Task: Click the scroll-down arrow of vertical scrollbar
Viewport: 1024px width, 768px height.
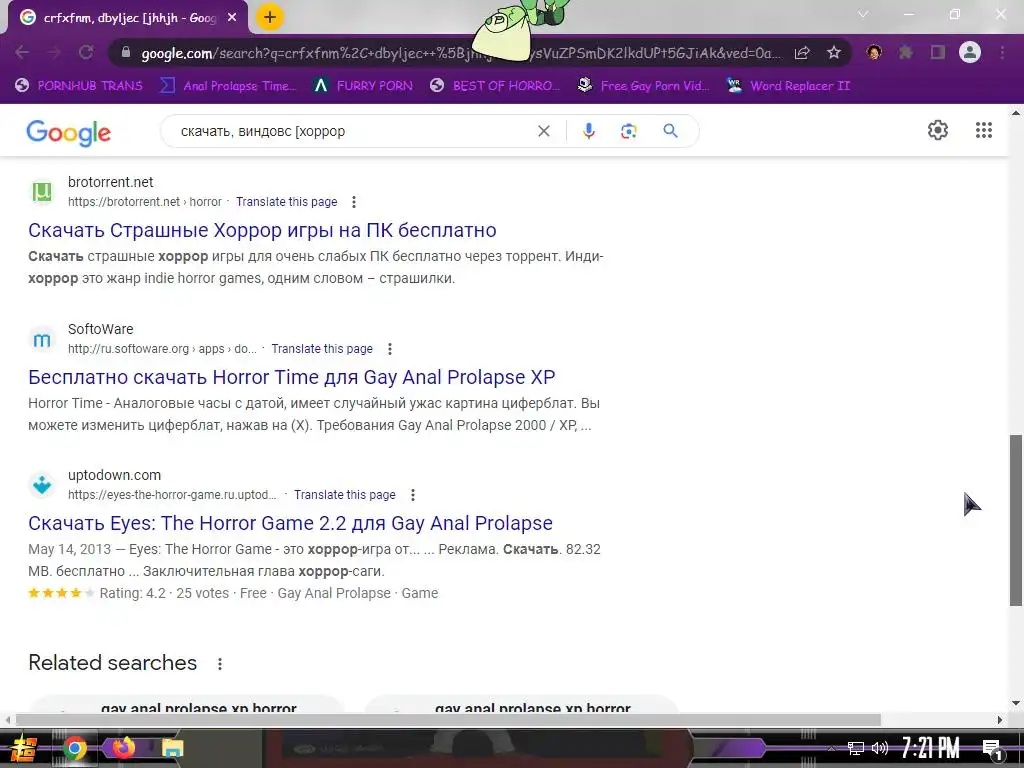Action: pos(1016,703)
